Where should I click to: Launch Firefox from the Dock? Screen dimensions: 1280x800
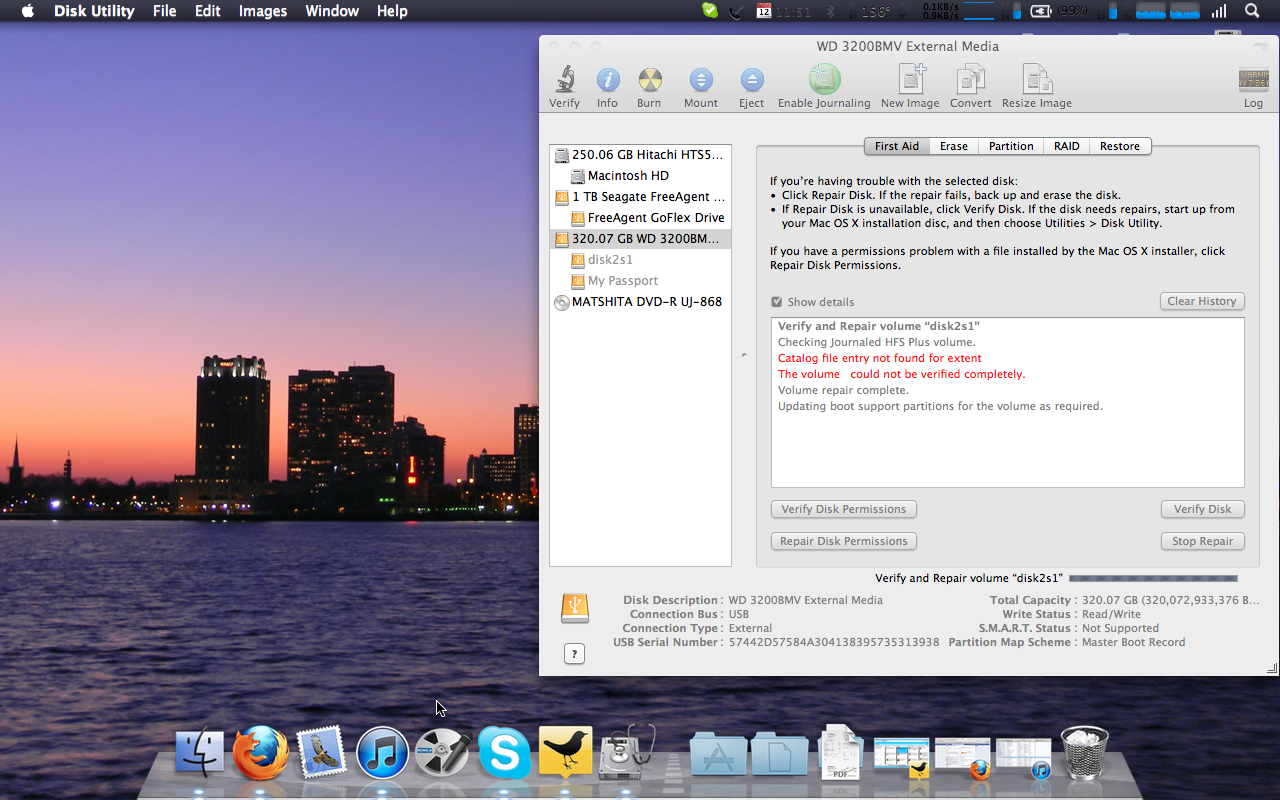coord(261,753)
